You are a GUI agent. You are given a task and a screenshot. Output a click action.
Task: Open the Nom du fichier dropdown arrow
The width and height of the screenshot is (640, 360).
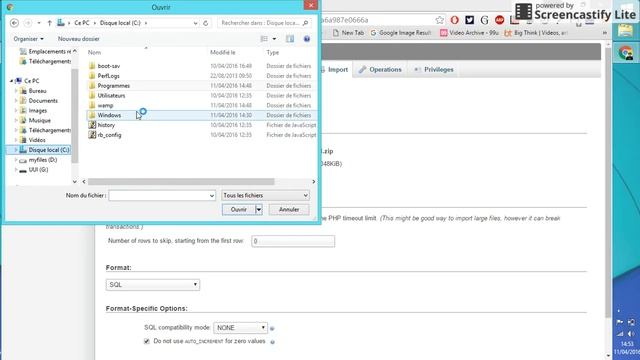(x=212, y=196)
